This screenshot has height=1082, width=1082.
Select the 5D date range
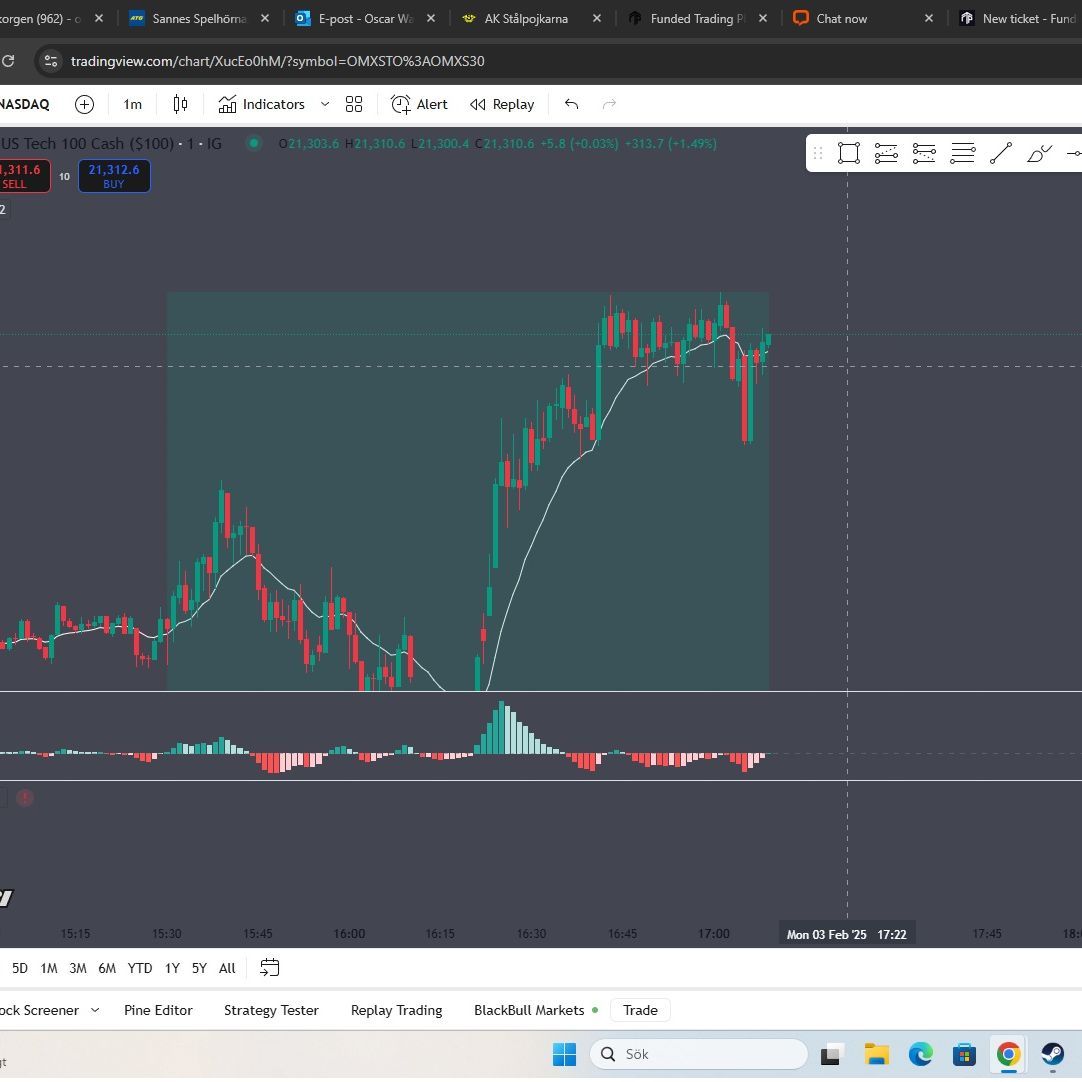(x=20, y=968)
